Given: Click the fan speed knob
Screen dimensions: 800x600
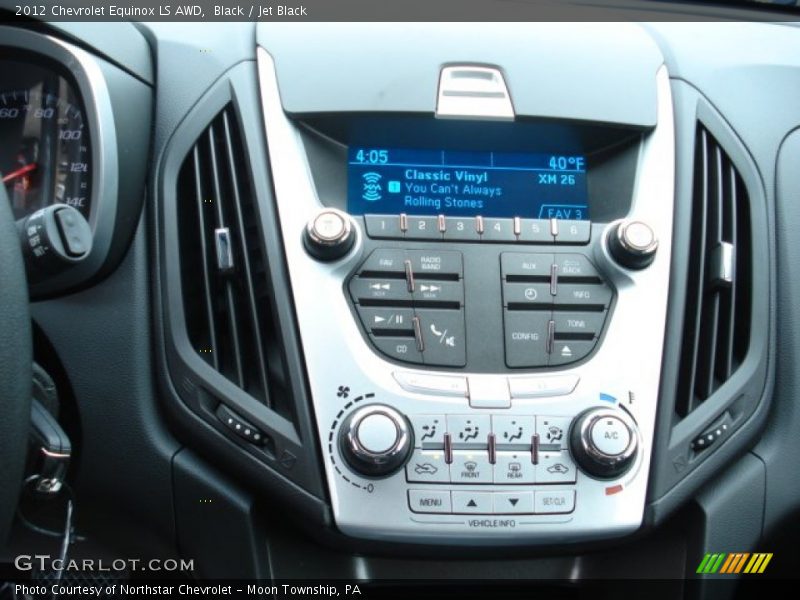Looking at the screenshot, I should (377, 438).
